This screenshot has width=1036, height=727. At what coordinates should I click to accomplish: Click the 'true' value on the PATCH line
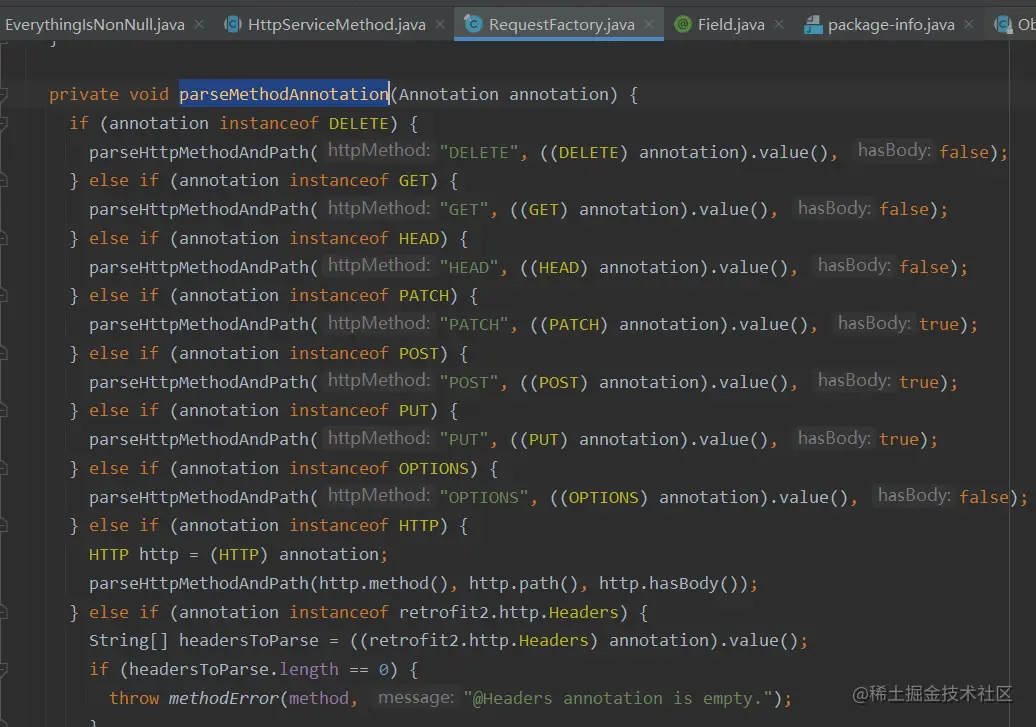click(939, 325)
